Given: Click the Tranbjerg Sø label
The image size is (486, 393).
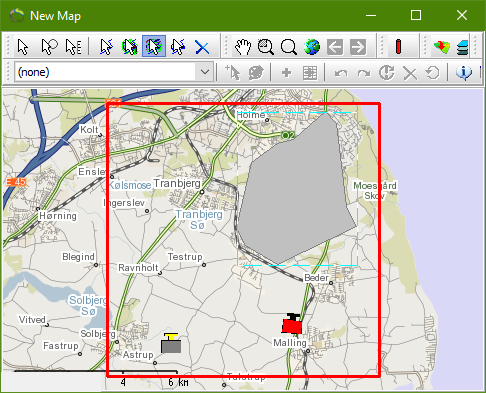Looking at the screenshot, I should coord(199,220).
